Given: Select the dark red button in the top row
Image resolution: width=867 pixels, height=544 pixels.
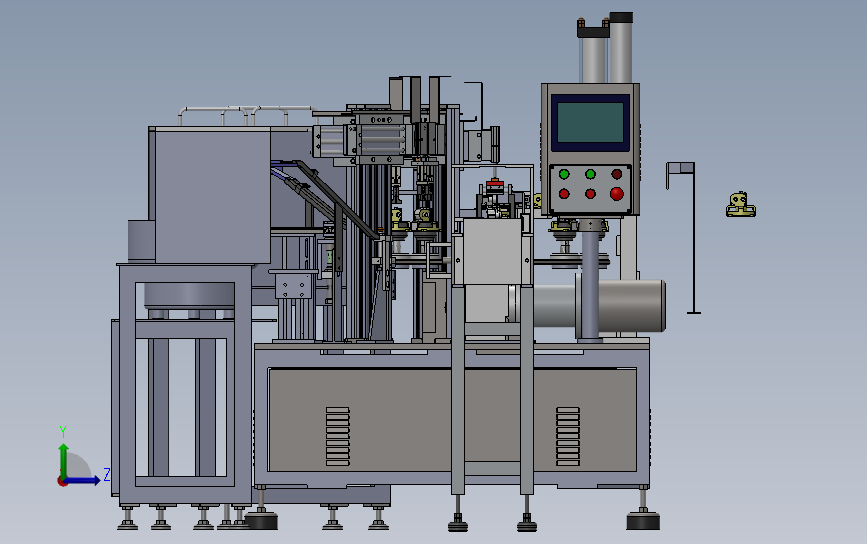Looking at the screenshot, I should point(617,174).
